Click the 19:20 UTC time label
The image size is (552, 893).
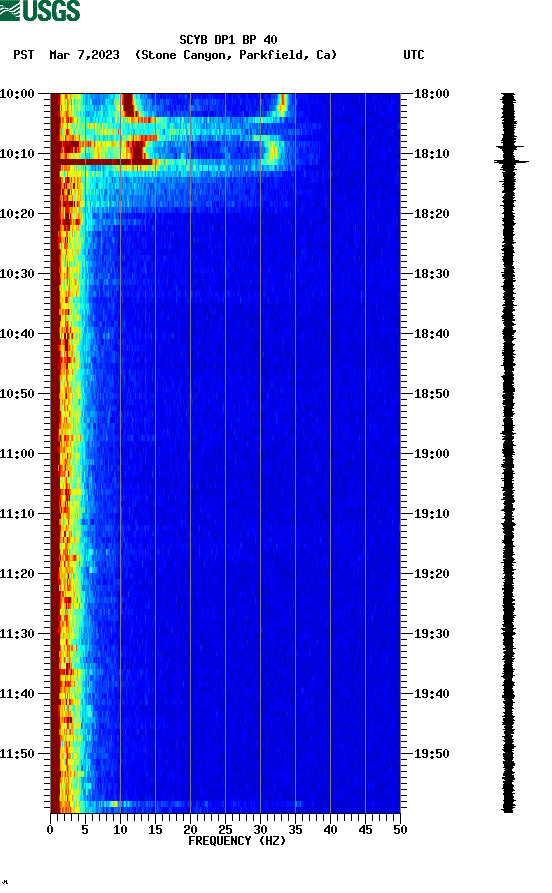[432, 574]
